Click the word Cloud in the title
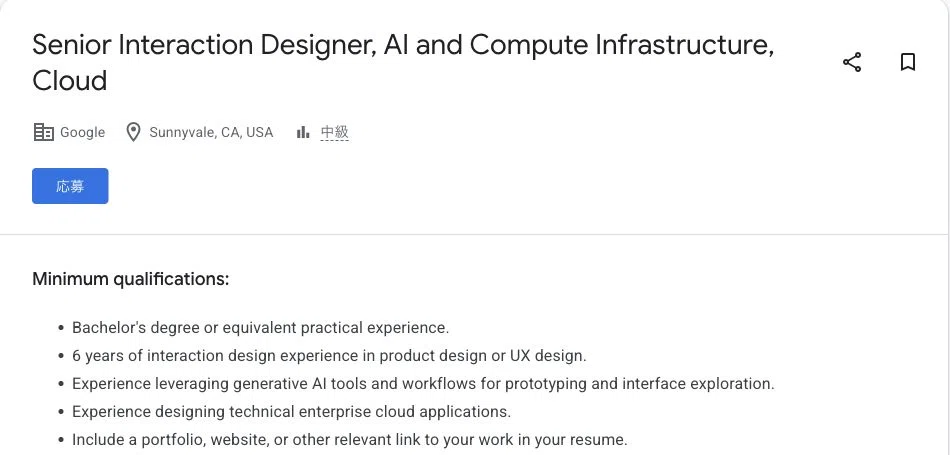 coord(70,81)
